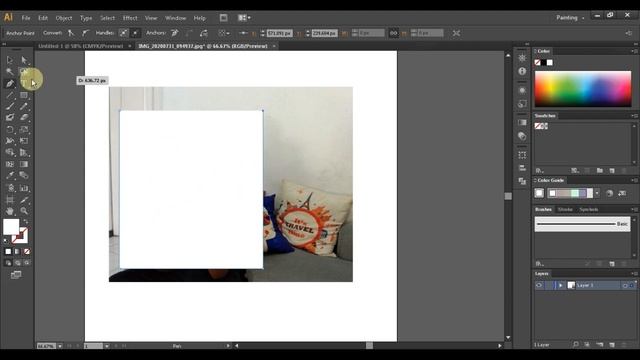Toggle visibility eye of Layer 1
640x360 pixels.
pos(539,285)
